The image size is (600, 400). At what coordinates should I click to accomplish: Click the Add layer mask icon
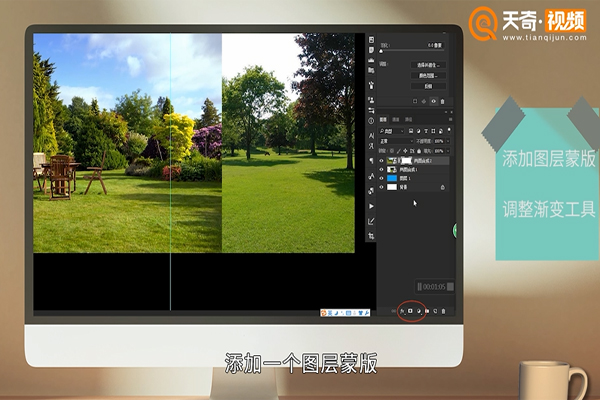pyautogui.click(x=409, y=311)
